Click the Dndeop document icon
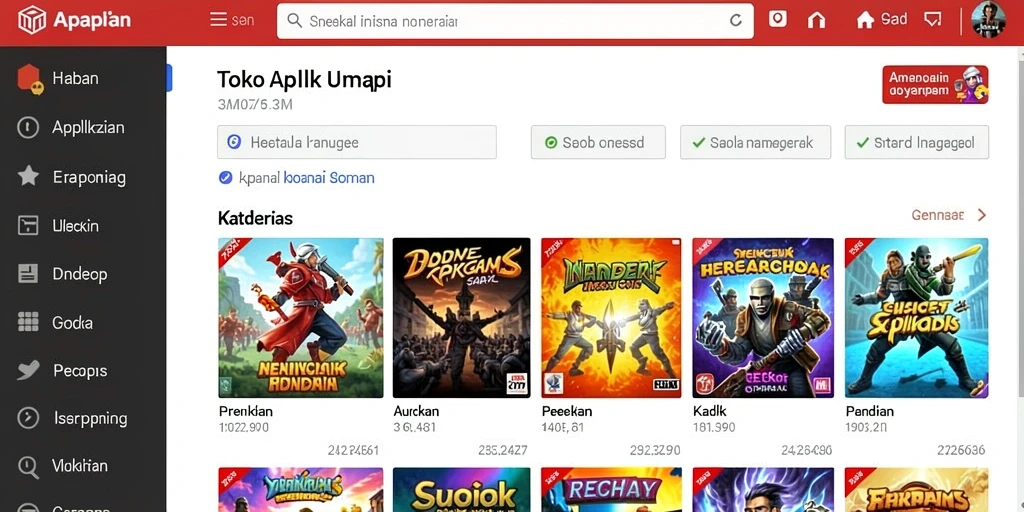Viewport: 1024px width, 512px height. click(28, 274)
